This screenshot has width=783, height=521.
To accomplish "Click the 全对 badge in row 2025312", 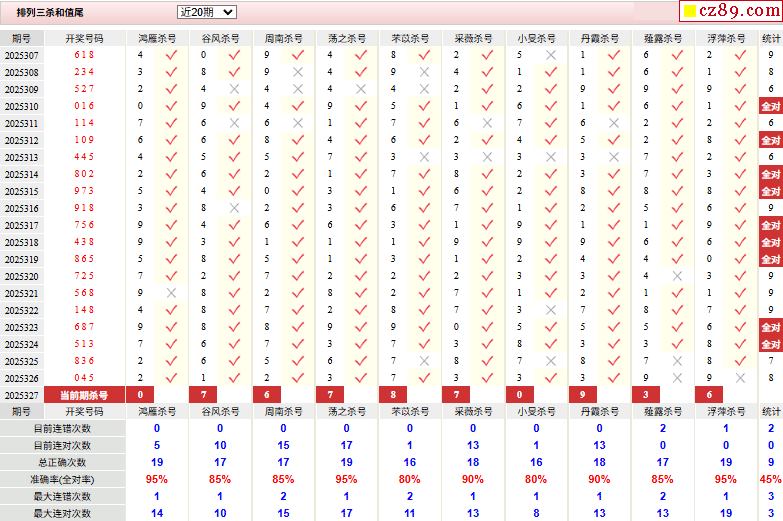I will [771, 140].
